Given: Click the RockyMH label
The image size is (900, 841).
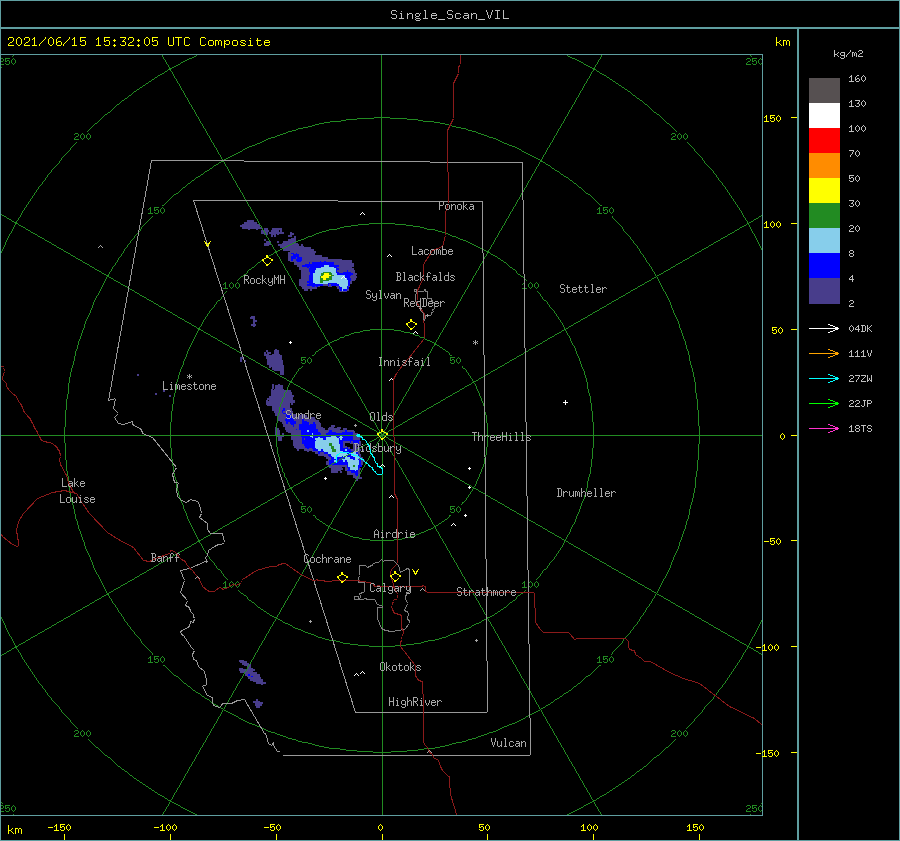Looking at the screenshot, I should (x=264, y=280).
